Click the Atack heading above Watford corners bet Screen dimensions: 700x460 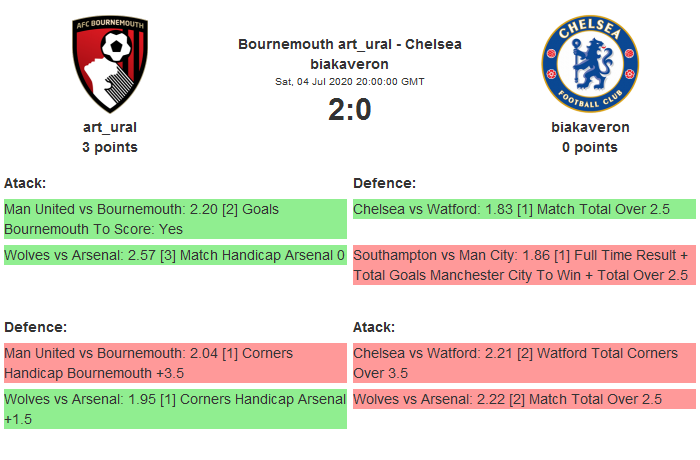pyautogui.click(x=374, y=327)
